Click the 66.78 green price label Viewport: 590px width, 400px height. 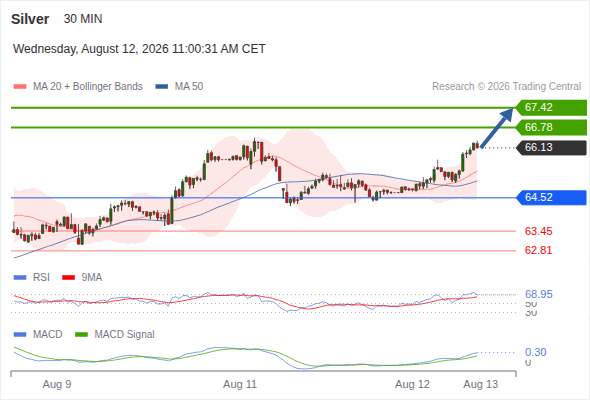click(x=551, y=128)
